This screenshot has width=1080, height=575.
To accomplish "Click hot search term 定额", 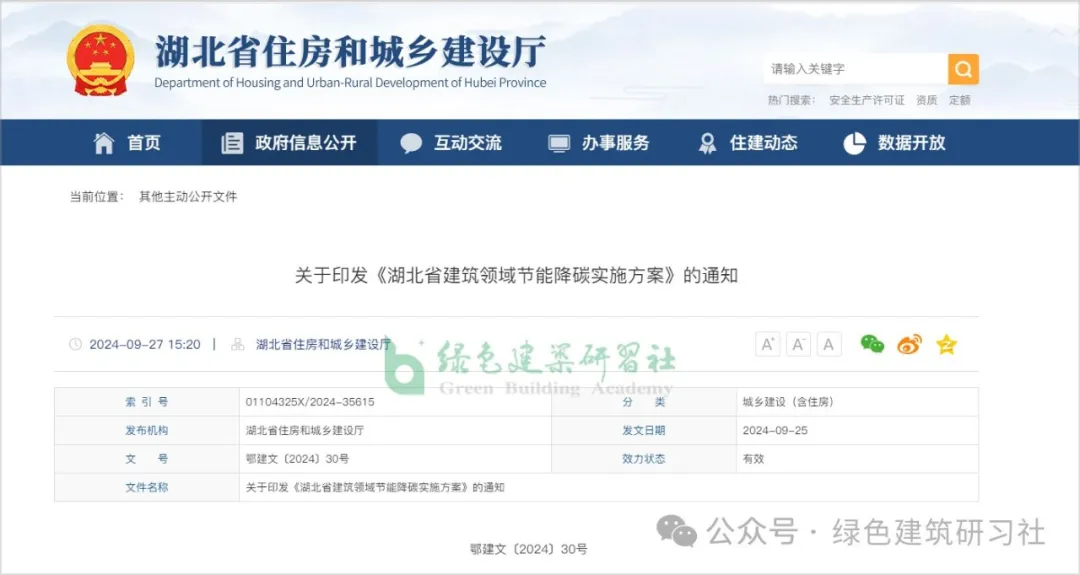I will (959, 100).
